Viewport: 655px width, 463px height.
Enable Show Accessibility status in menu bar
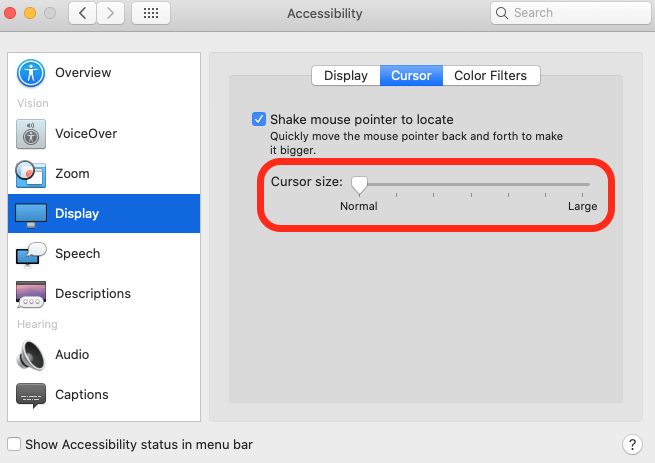[14, 444]
